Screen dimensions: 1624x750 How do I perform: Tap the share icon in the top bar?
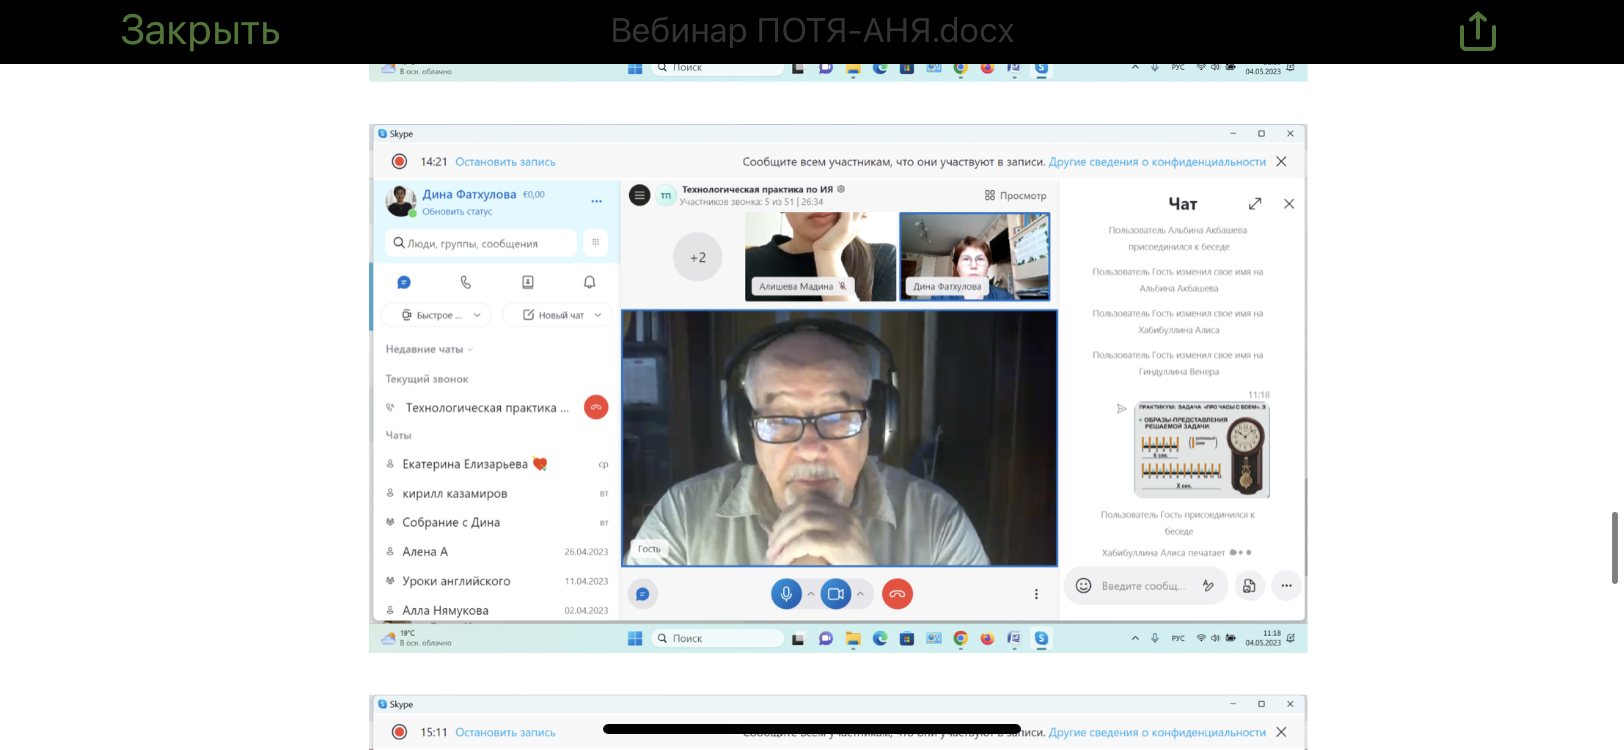click(1477, 31)
